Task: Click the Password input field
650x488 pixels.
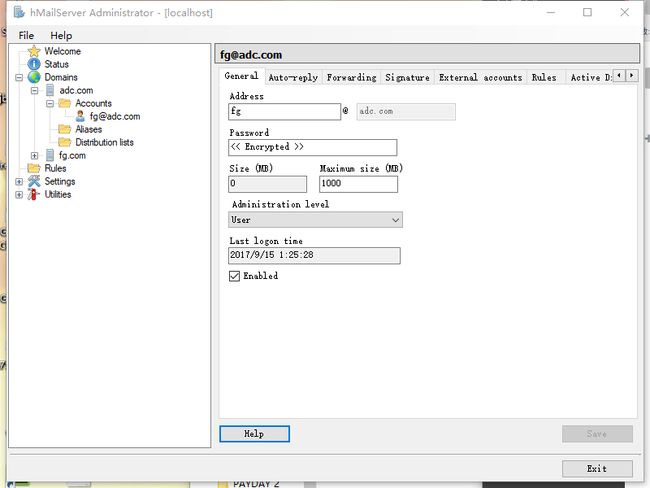Action: pos(313,147)
